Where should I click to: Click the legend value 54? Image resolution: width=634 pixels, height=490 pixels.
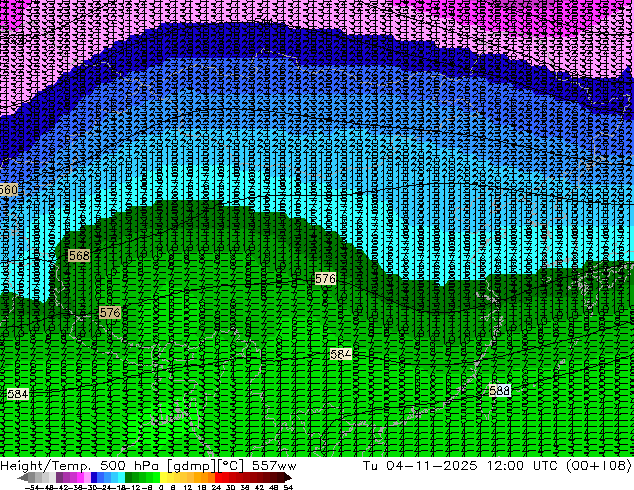point(288,487)
